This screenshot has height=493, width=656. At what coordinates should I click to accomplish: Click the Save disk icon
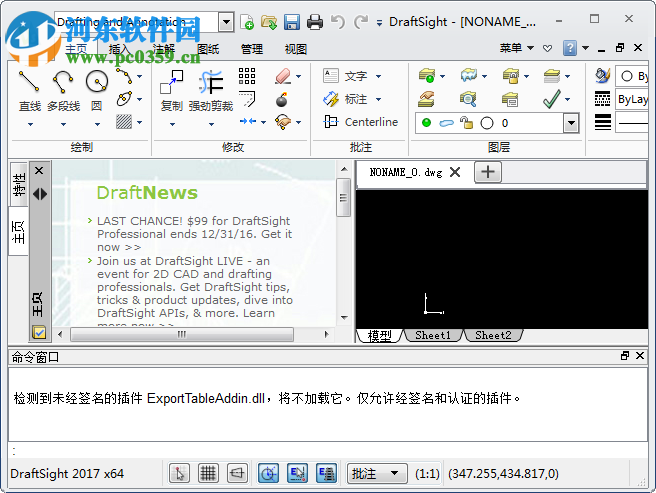(x=292, y=22)
